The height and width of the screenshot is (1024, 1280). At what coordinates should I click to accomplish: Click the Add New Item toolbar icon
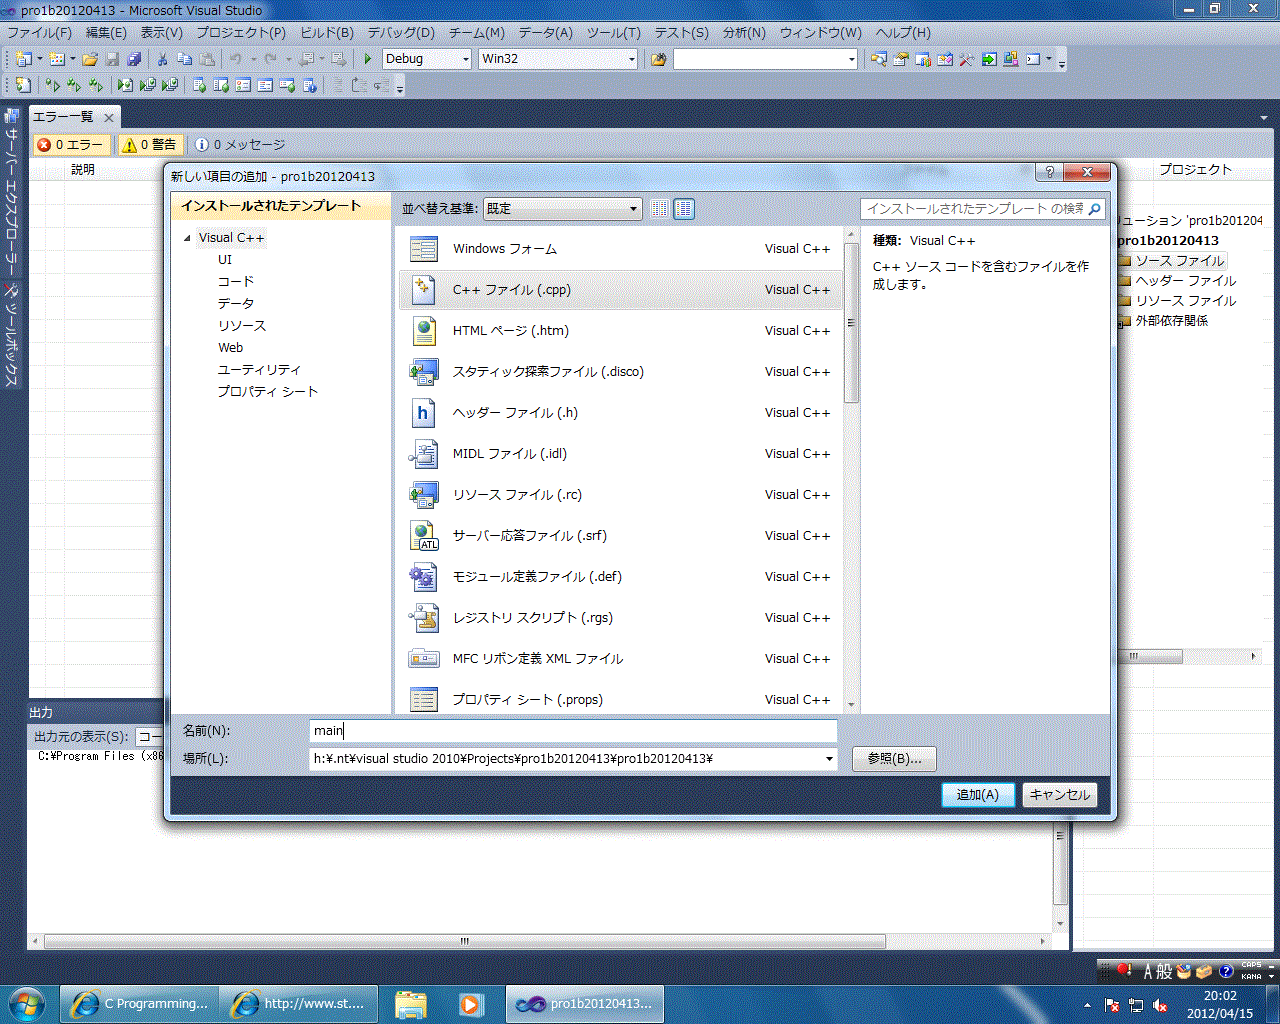pos(56,59)
